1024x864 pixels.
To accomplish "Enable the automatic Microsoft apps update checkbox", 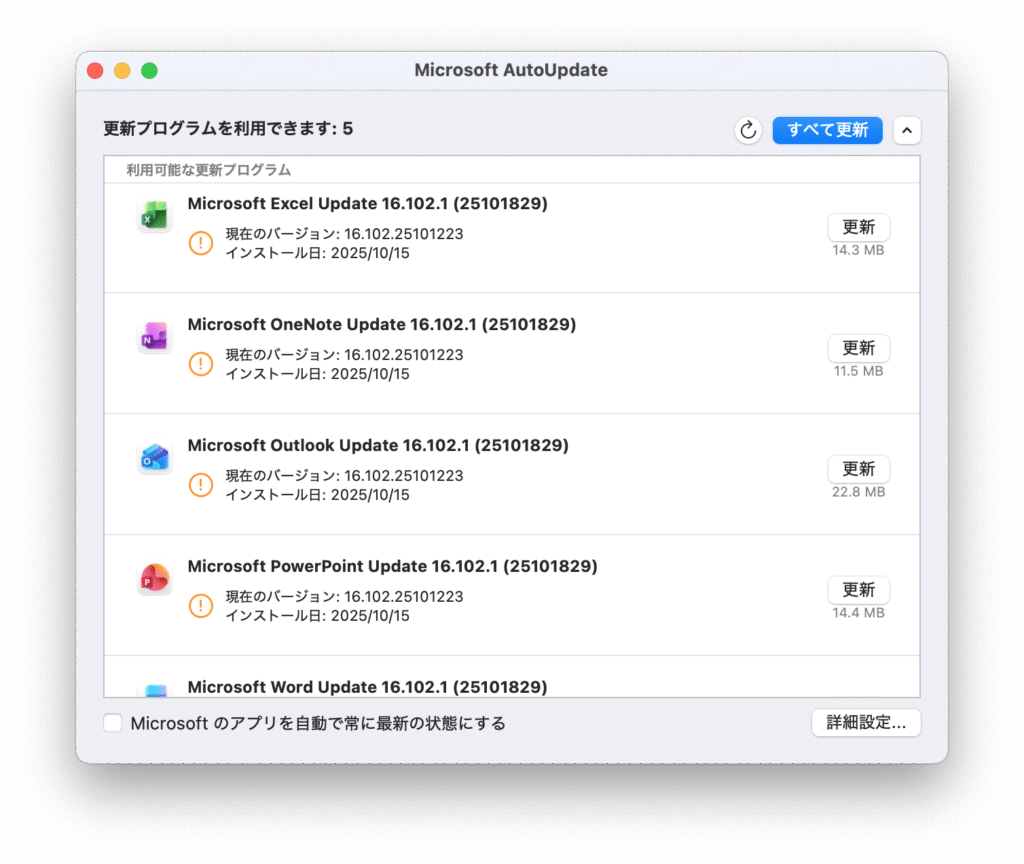I will click(x=113, y=723).
